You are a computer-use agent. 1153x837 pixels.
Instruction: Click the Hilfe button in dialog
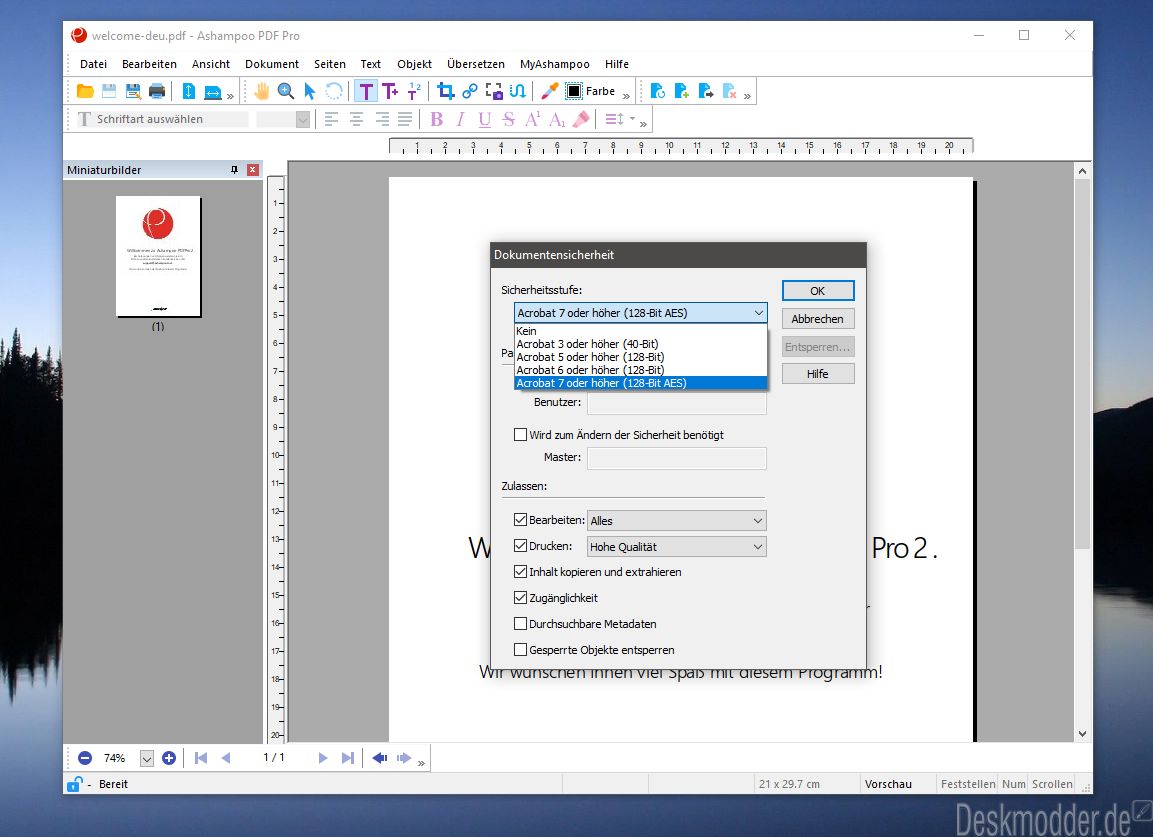tap(818, 374)
